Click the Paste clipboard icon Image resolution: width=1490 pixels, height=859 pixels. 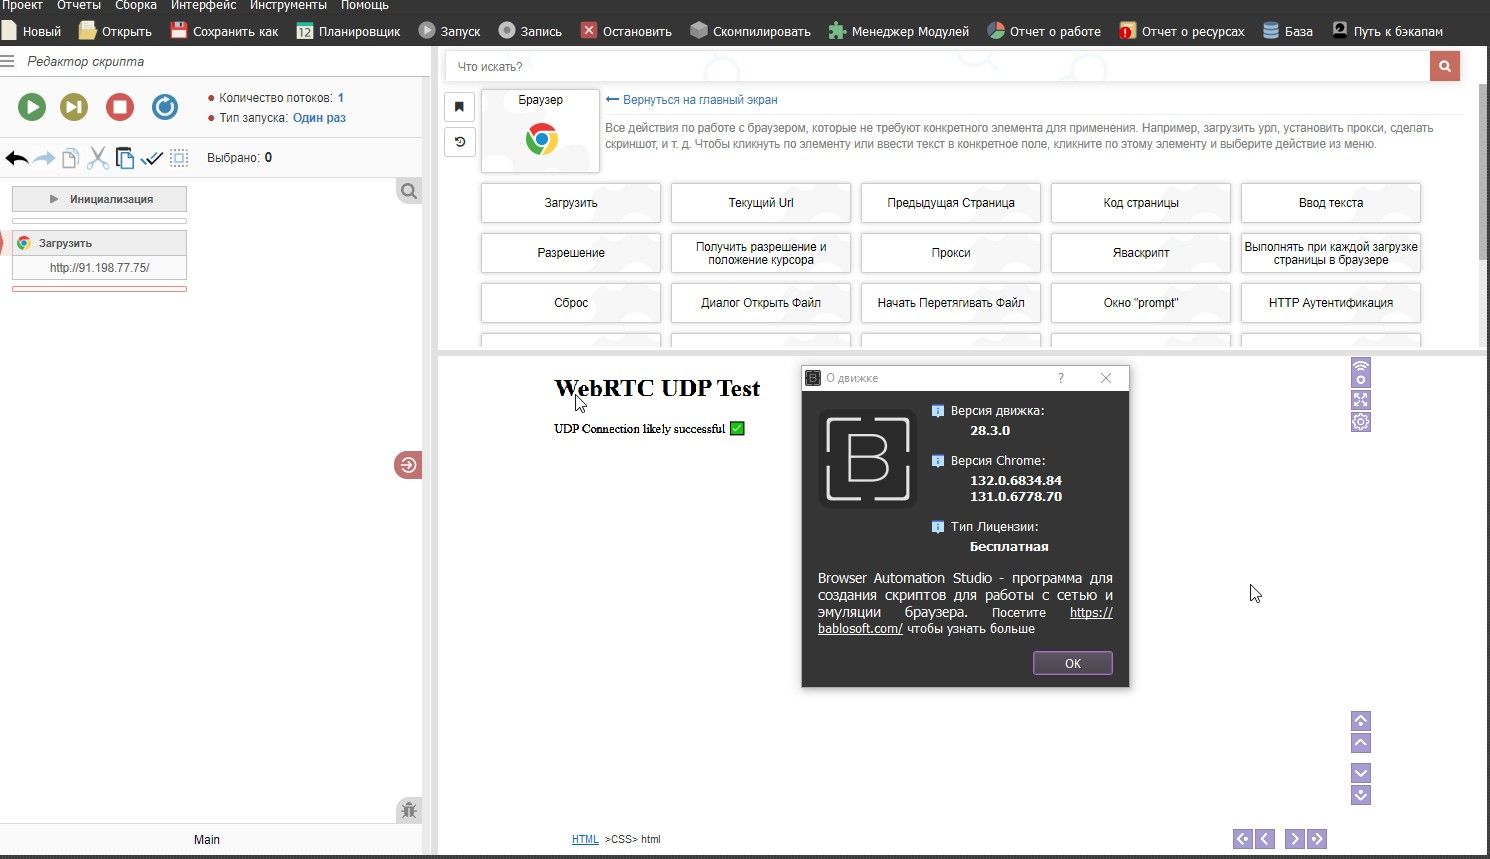(x=125, y=158)
